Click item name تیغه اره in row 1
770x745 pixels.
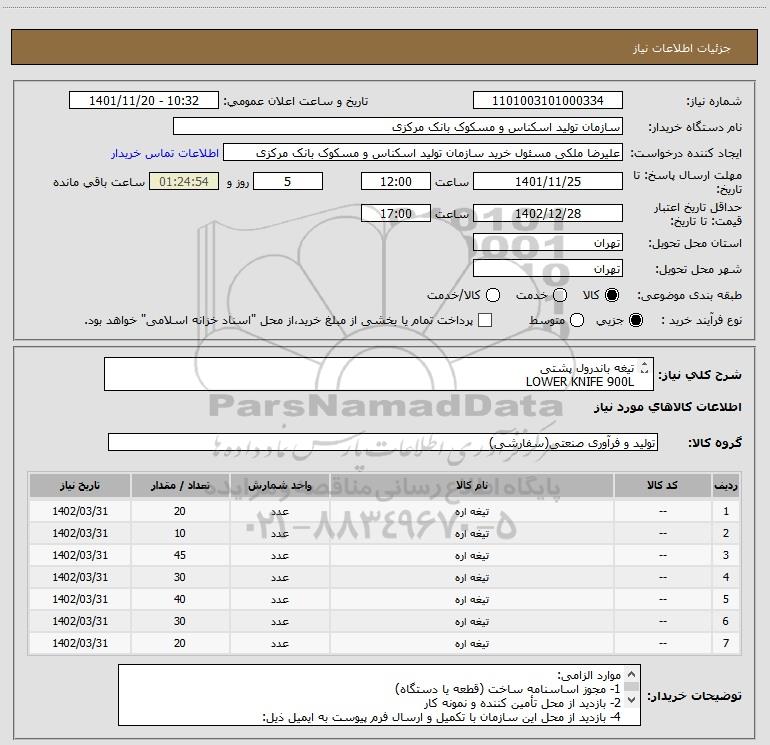point(472,511)
